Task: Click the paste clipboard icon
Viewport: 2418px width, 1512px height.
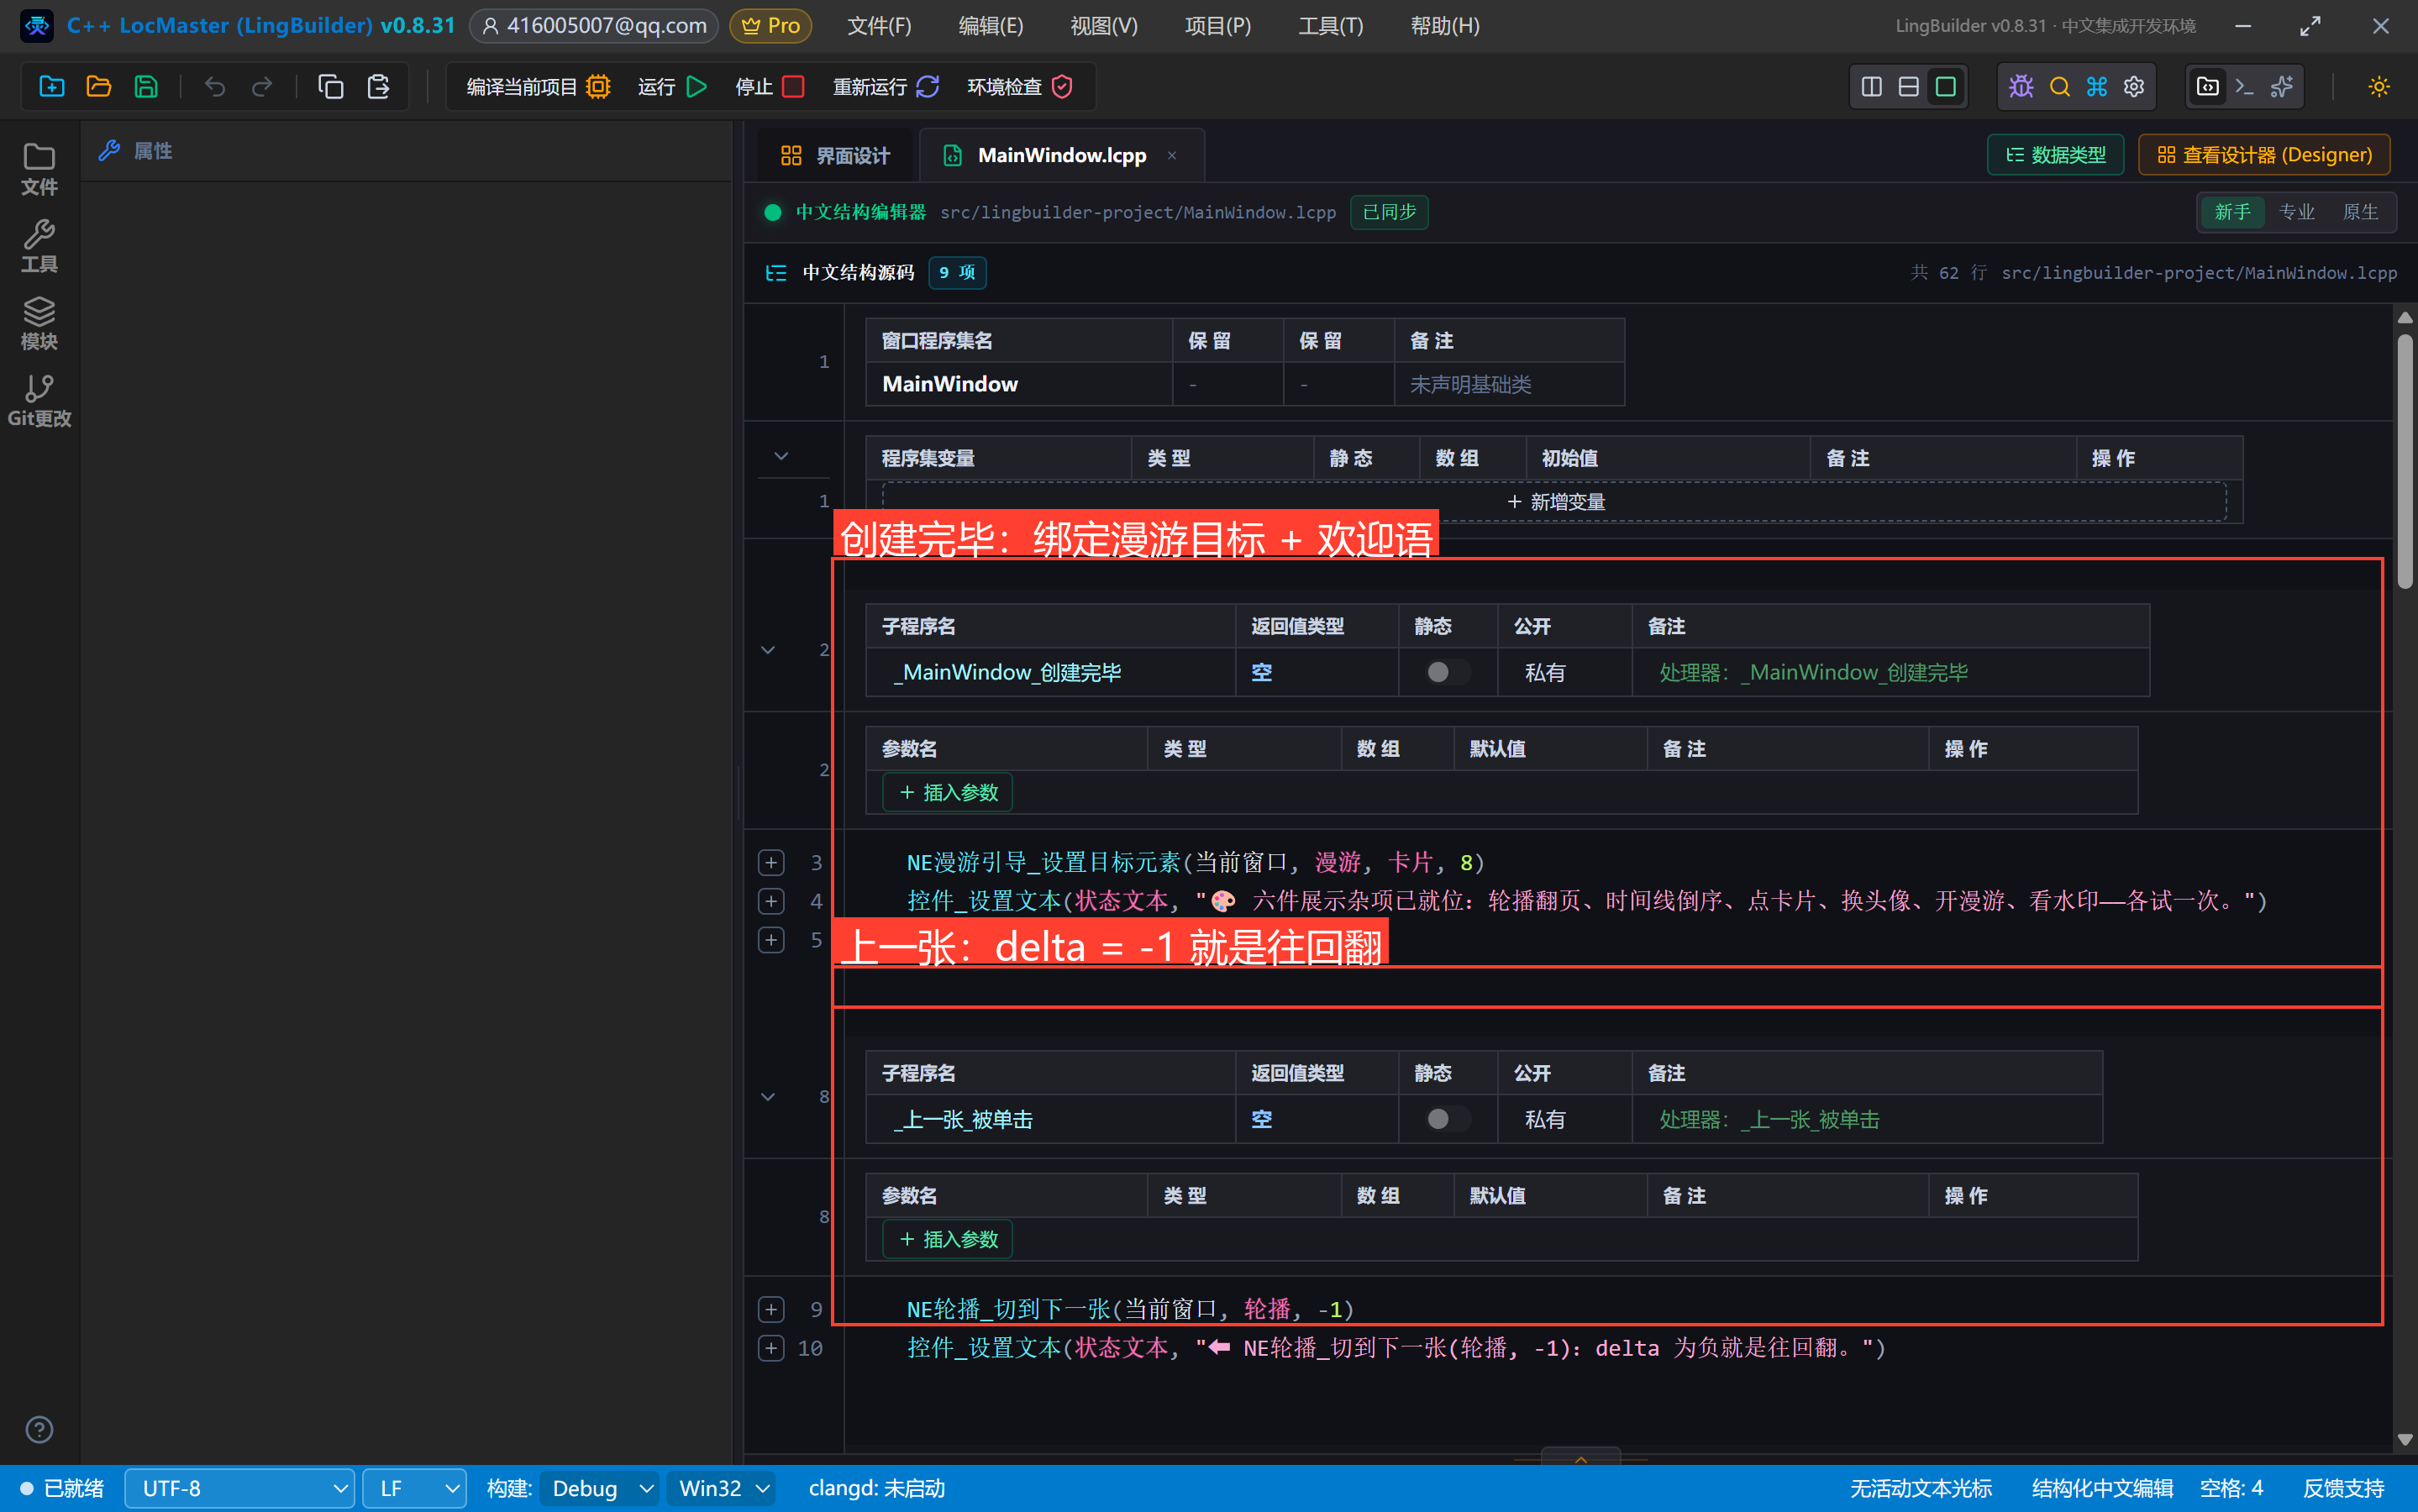Action: tap(378, 87)
